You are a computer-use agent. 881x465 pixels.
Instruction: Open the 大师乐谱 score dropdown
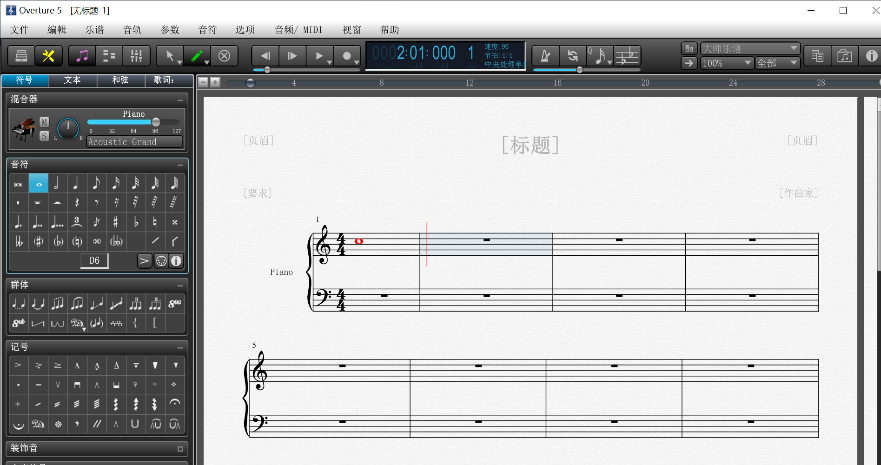[750, 48]
